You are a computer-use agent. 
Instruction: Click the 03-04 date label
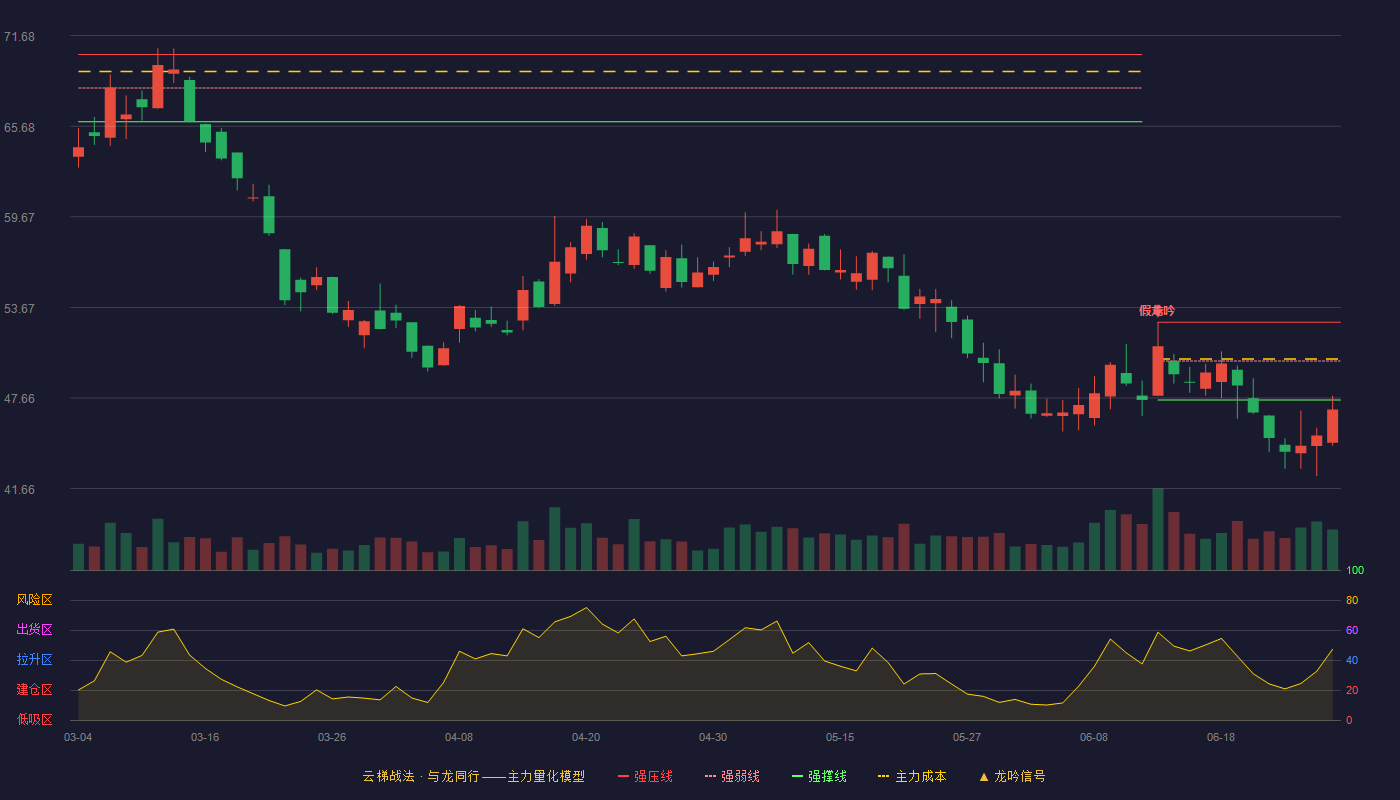[78, 737]
